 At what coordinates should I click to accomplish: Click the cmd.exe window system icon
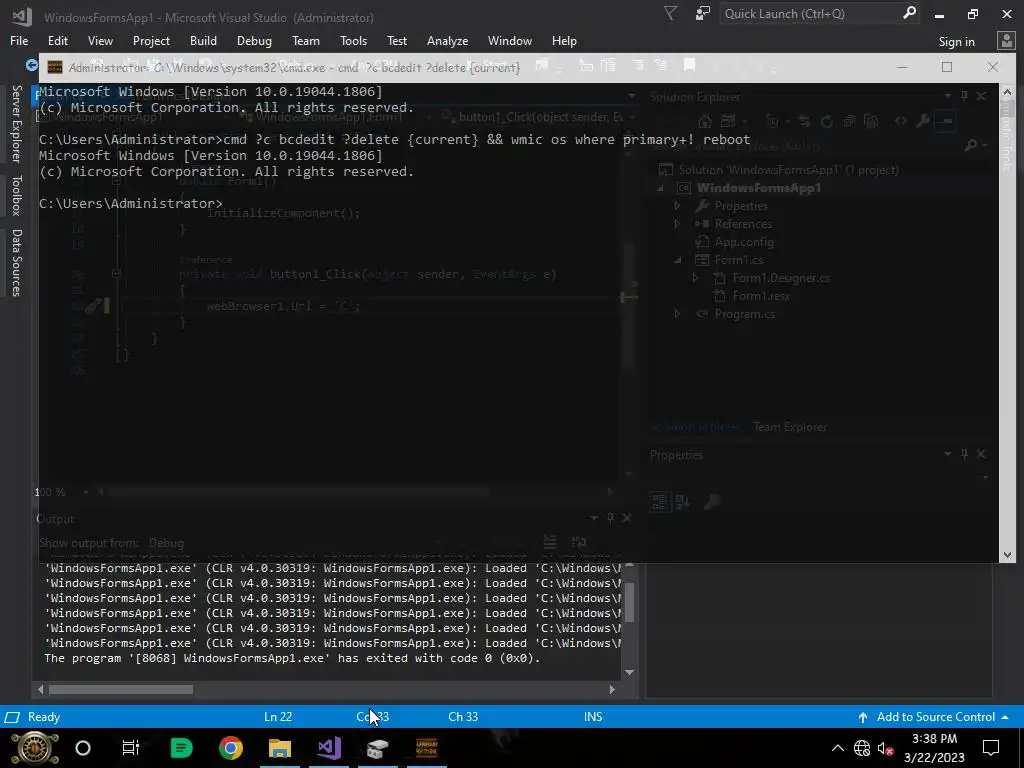pos(55,67)
